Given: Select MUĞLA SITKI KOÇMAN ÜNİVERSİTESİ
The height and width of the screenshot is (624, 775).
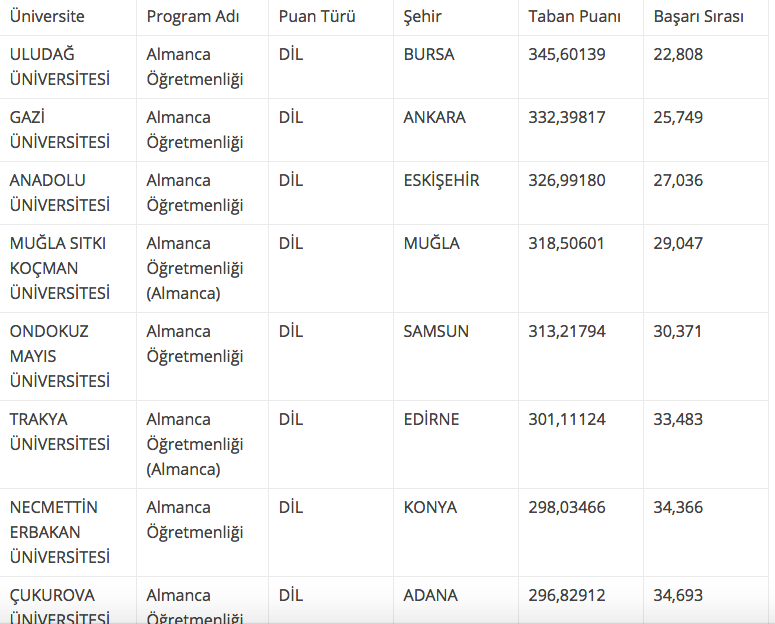Looking at the screenshot, I should coord(59,268).
